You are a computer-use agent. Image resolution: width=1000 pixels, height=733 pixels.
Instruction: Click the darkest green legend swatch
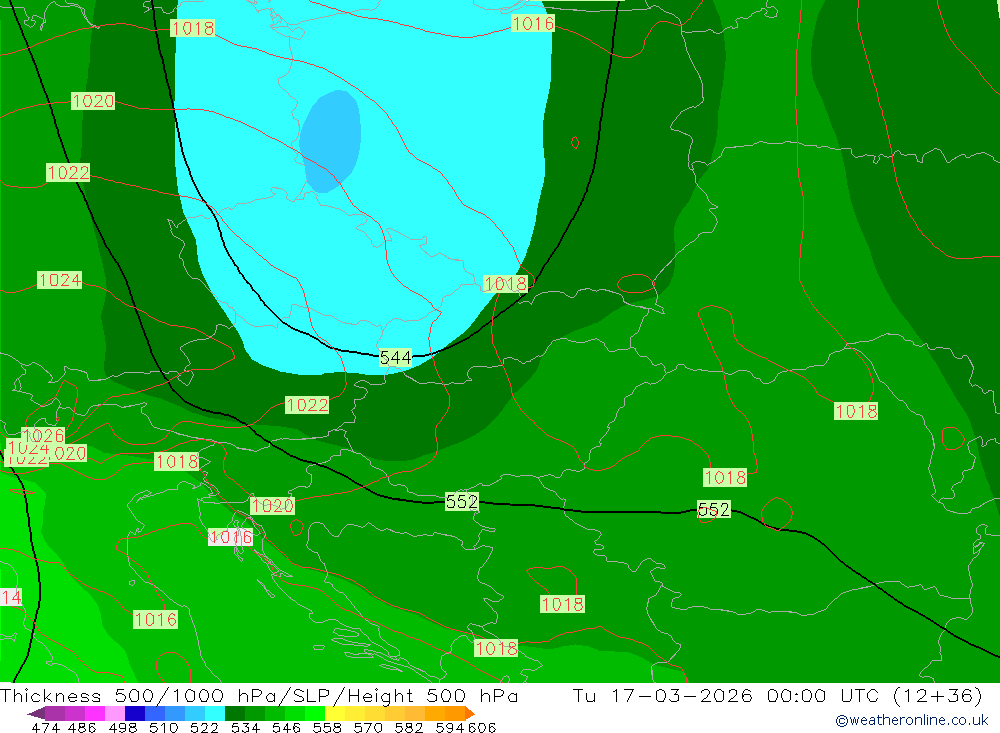235,713
